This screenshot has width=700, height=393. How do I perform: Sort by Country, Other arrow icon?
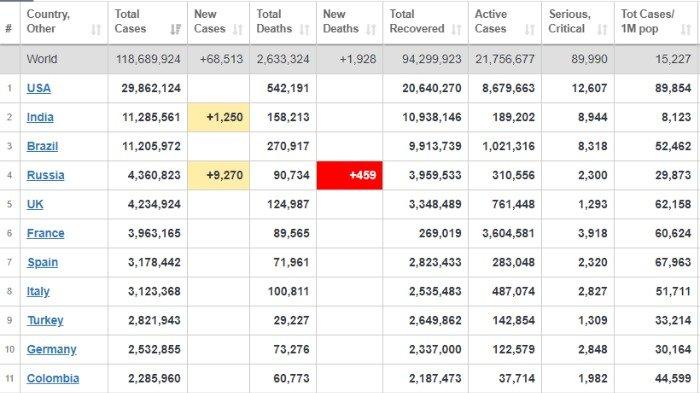coord(96,29)
